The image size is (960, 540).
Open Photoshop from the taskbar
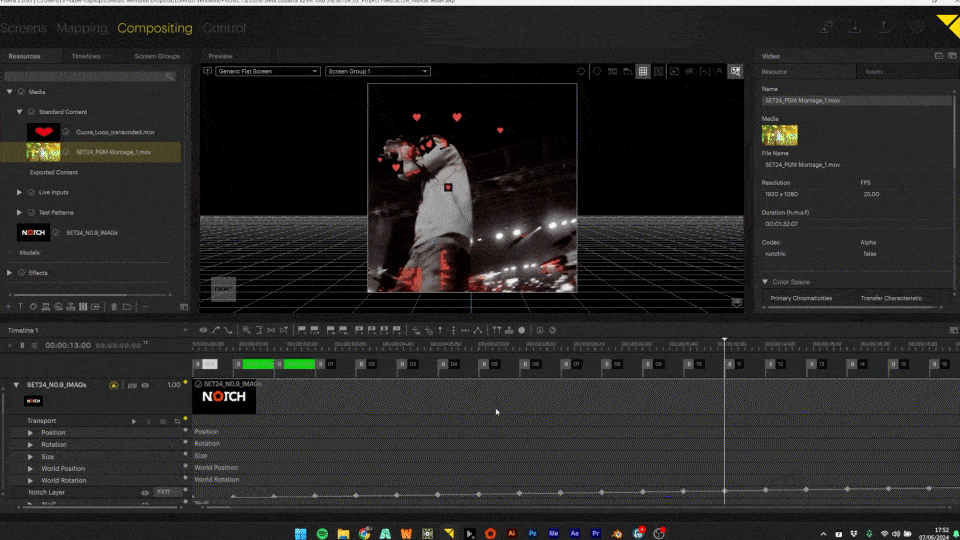click(x=533, y=534)
